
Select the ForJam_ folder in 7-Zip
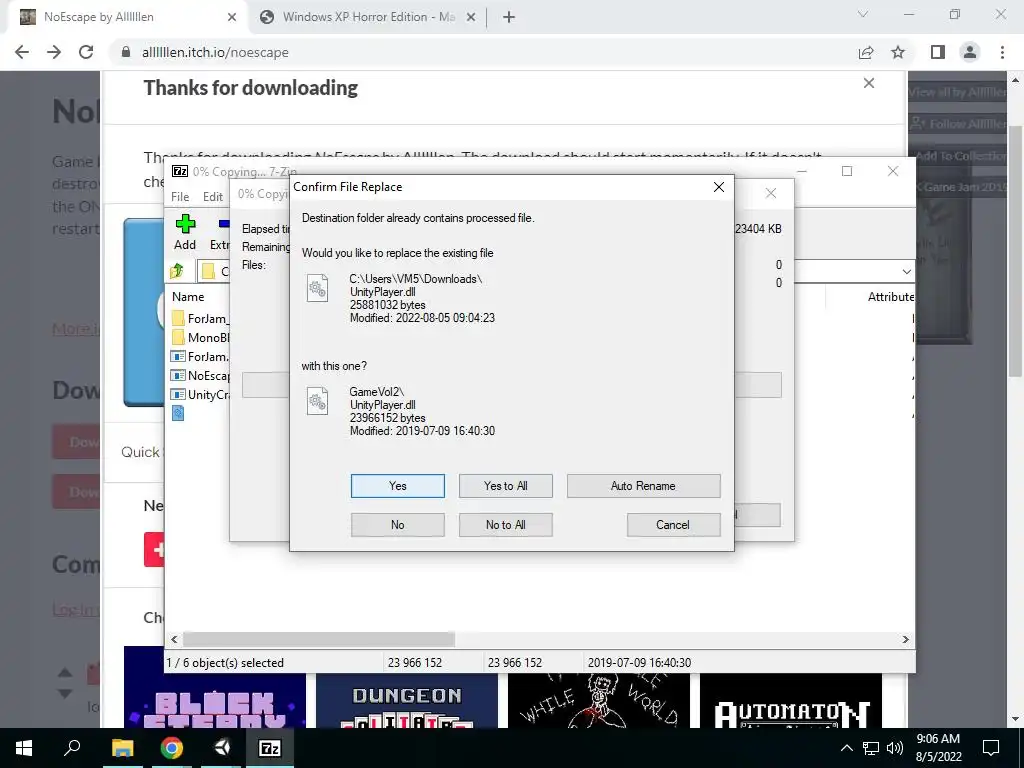coord(200,319)
